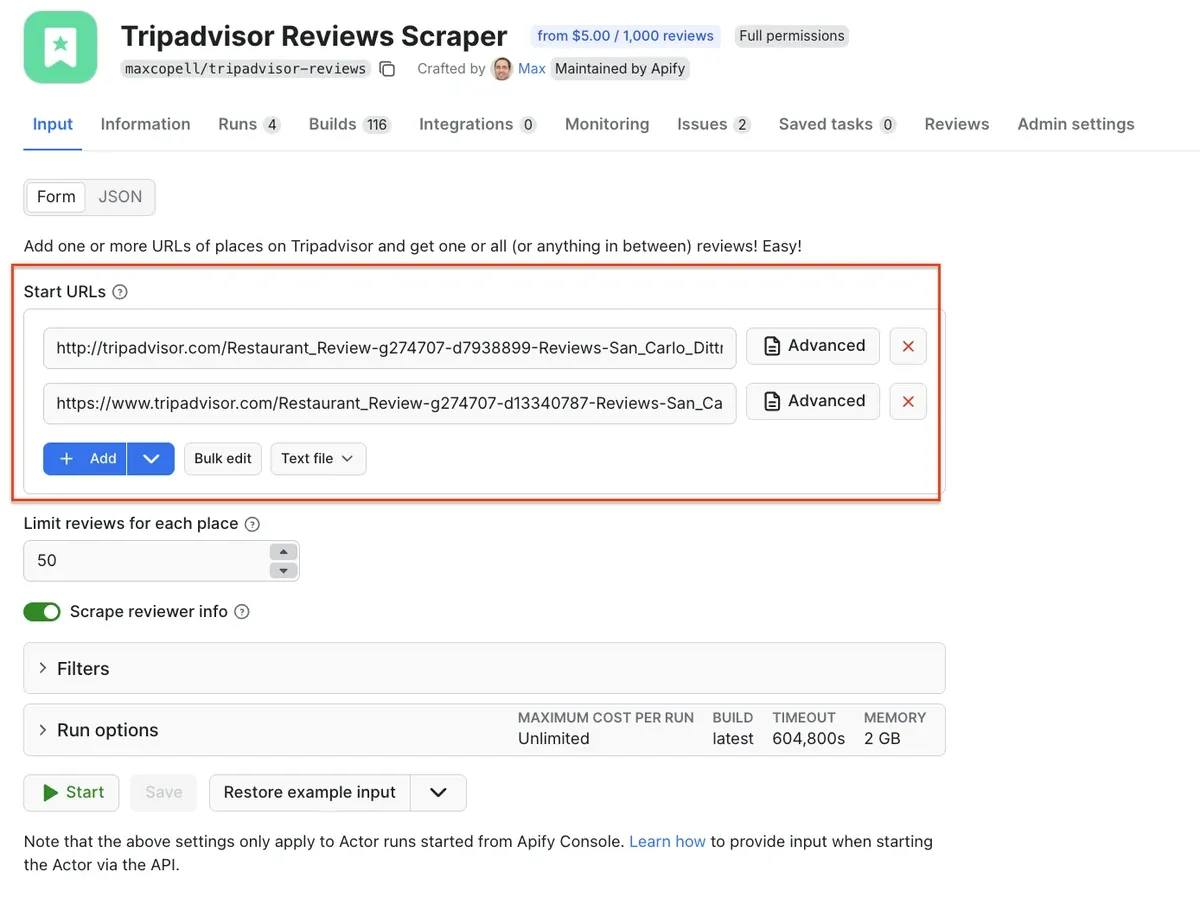Open Max's author profile link

click(x=532, y=69)
